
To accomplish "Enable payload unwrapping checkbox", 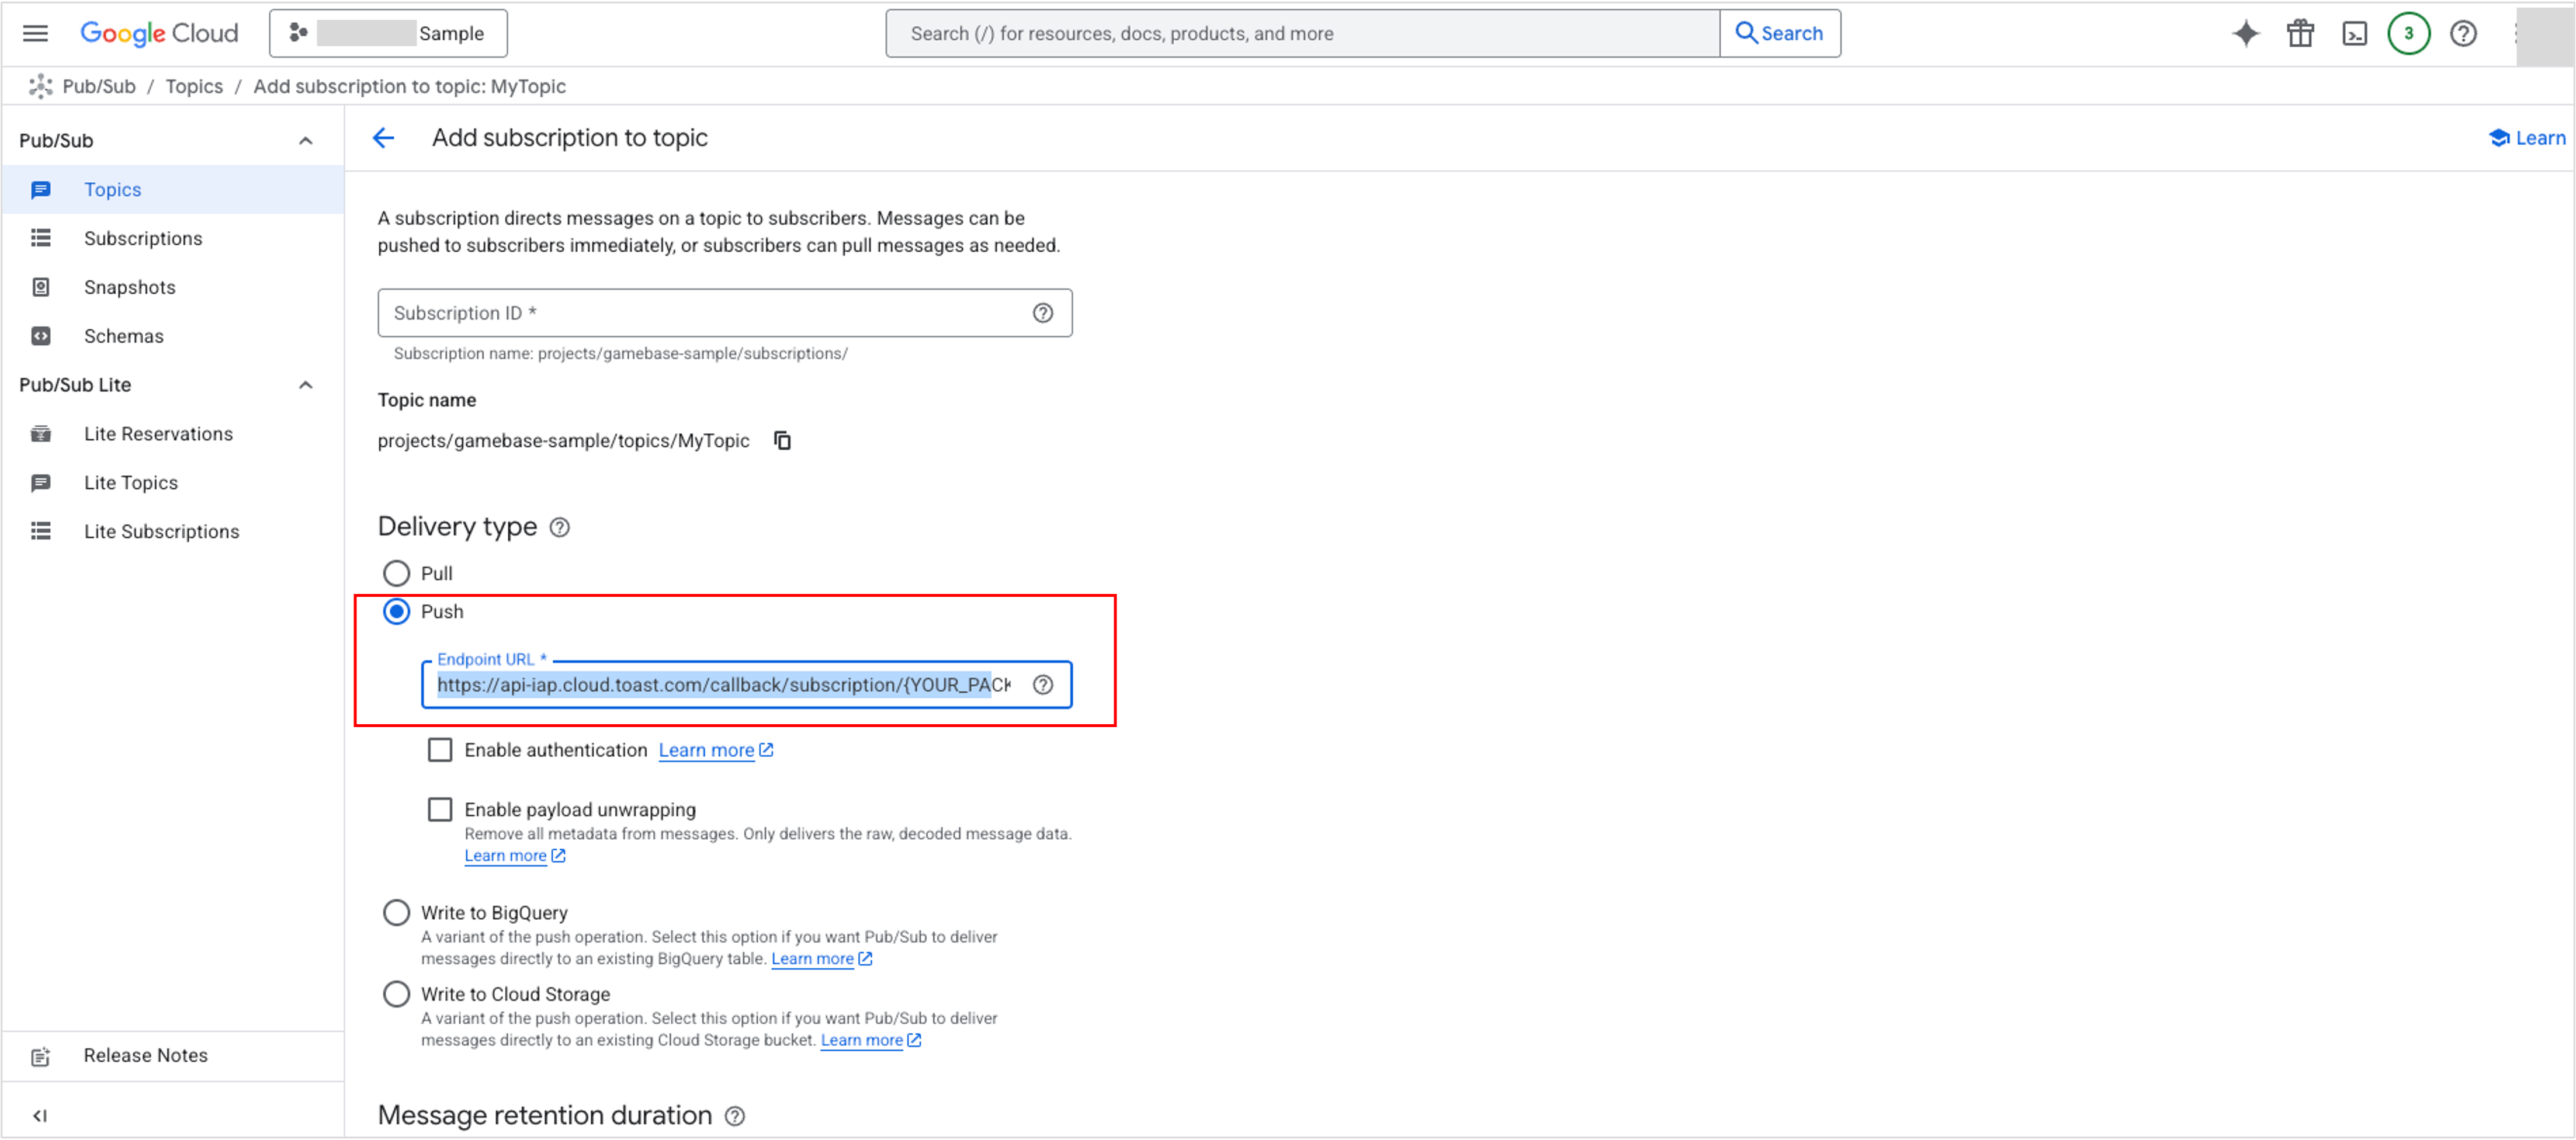I will pyautogui.click(x=440, y=810).
